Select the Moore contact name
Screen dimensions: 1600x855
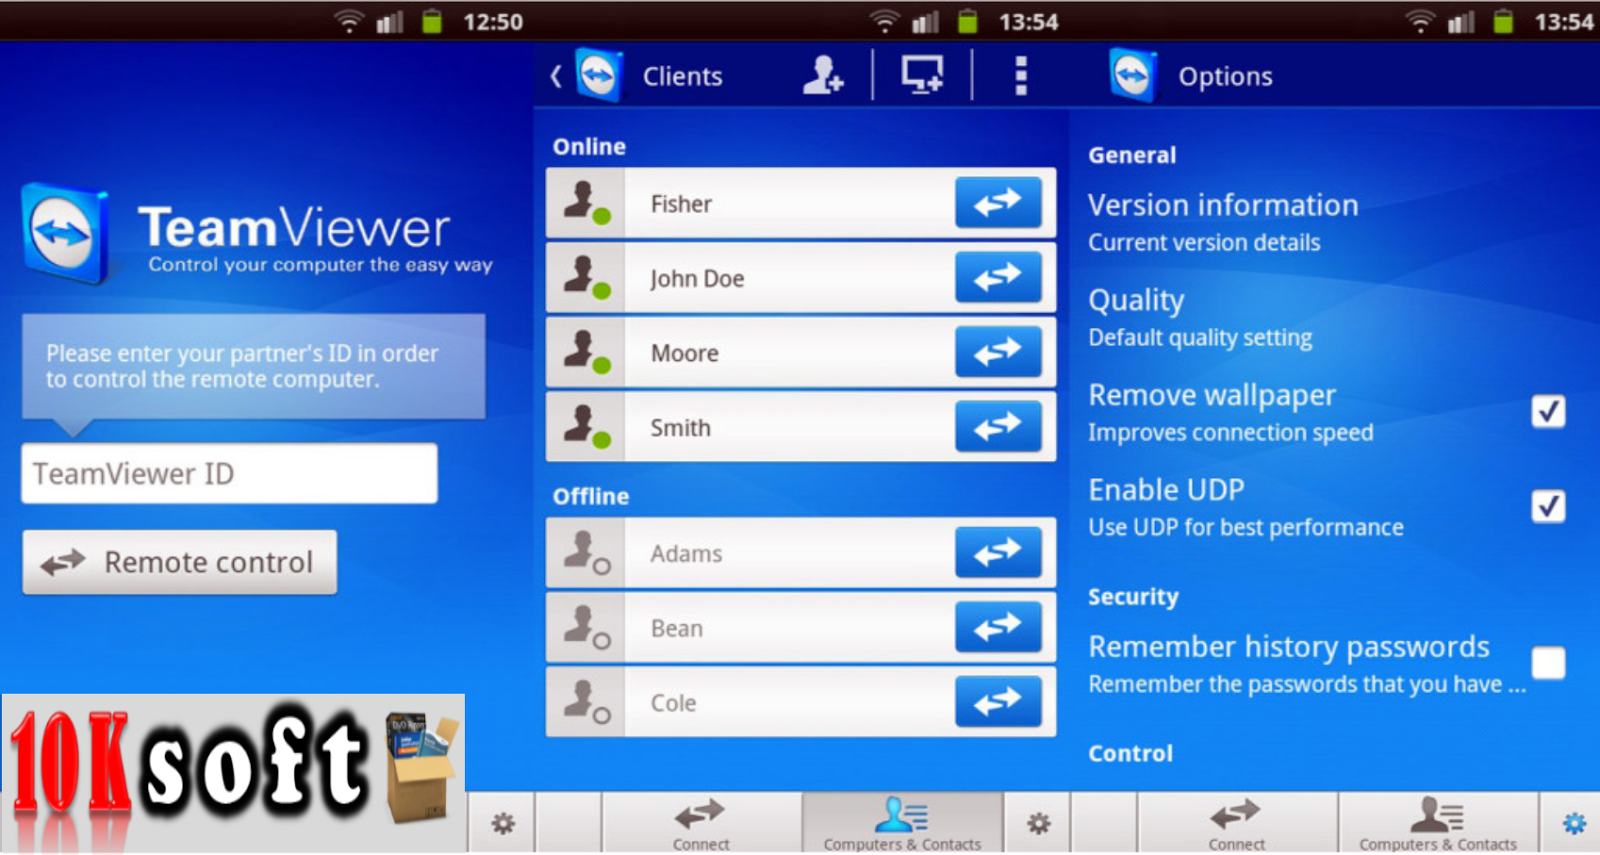(x=685, y=353)
